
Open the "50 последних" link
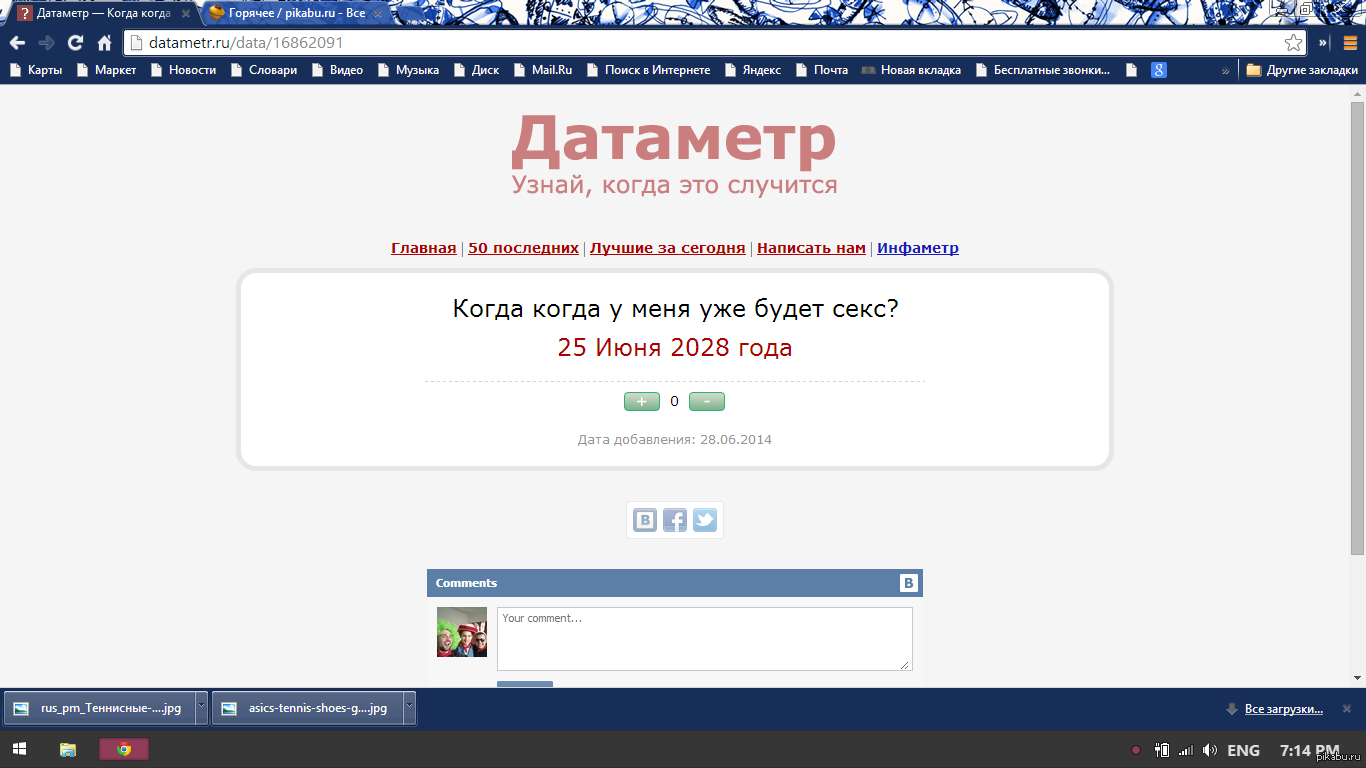point(523,248)
